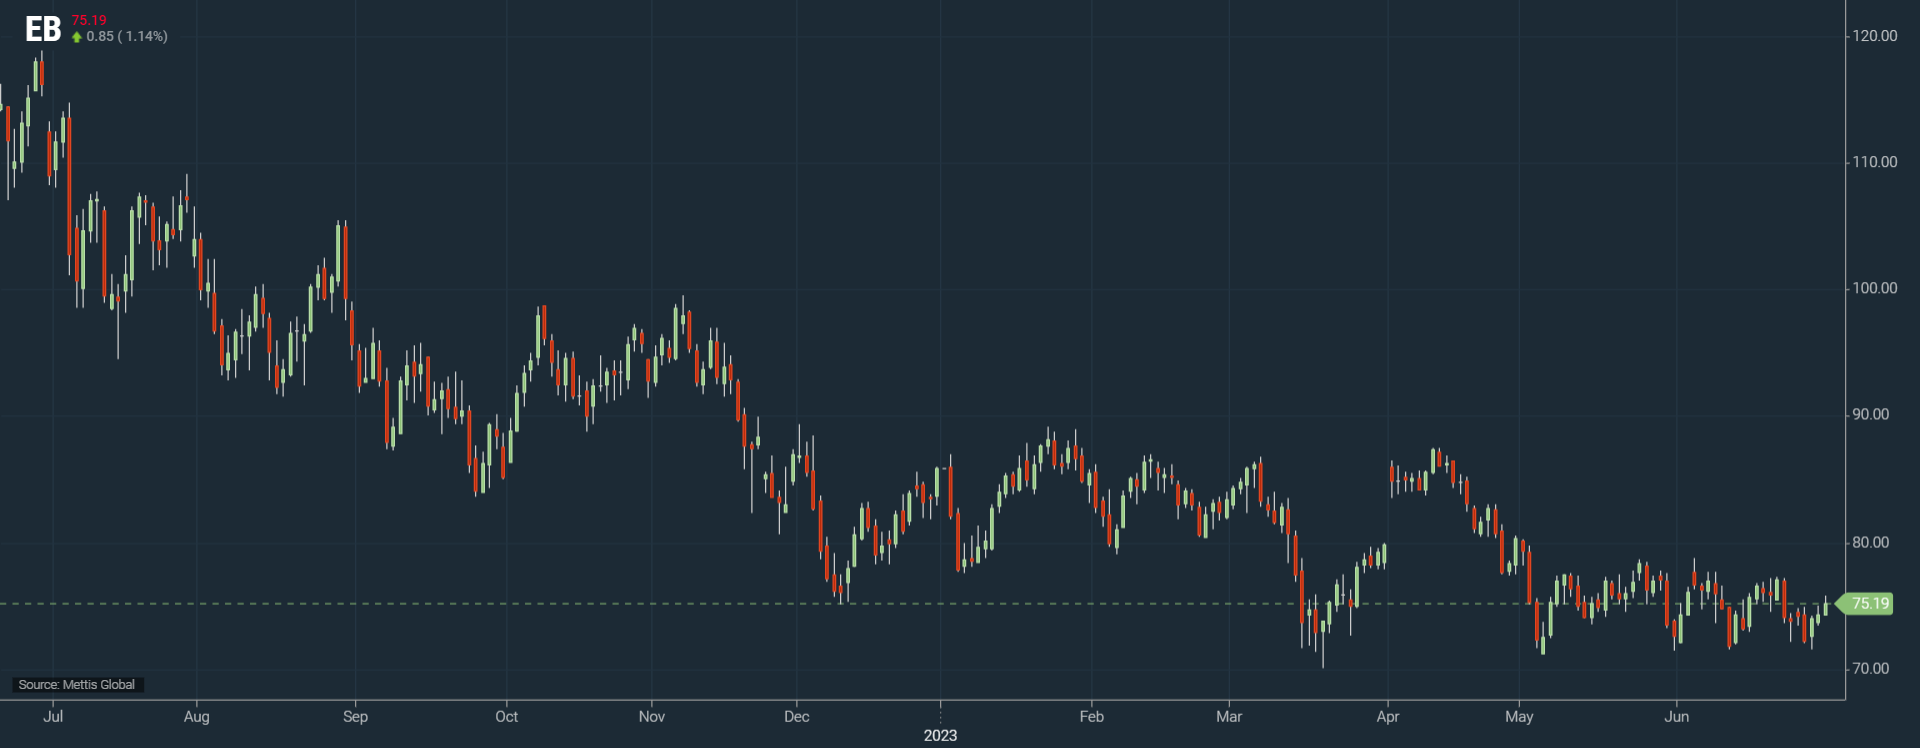Viewport: 1920px width, 748px height.
Task: Click the 80.00 price axis label
Action: click(1870, 542)
